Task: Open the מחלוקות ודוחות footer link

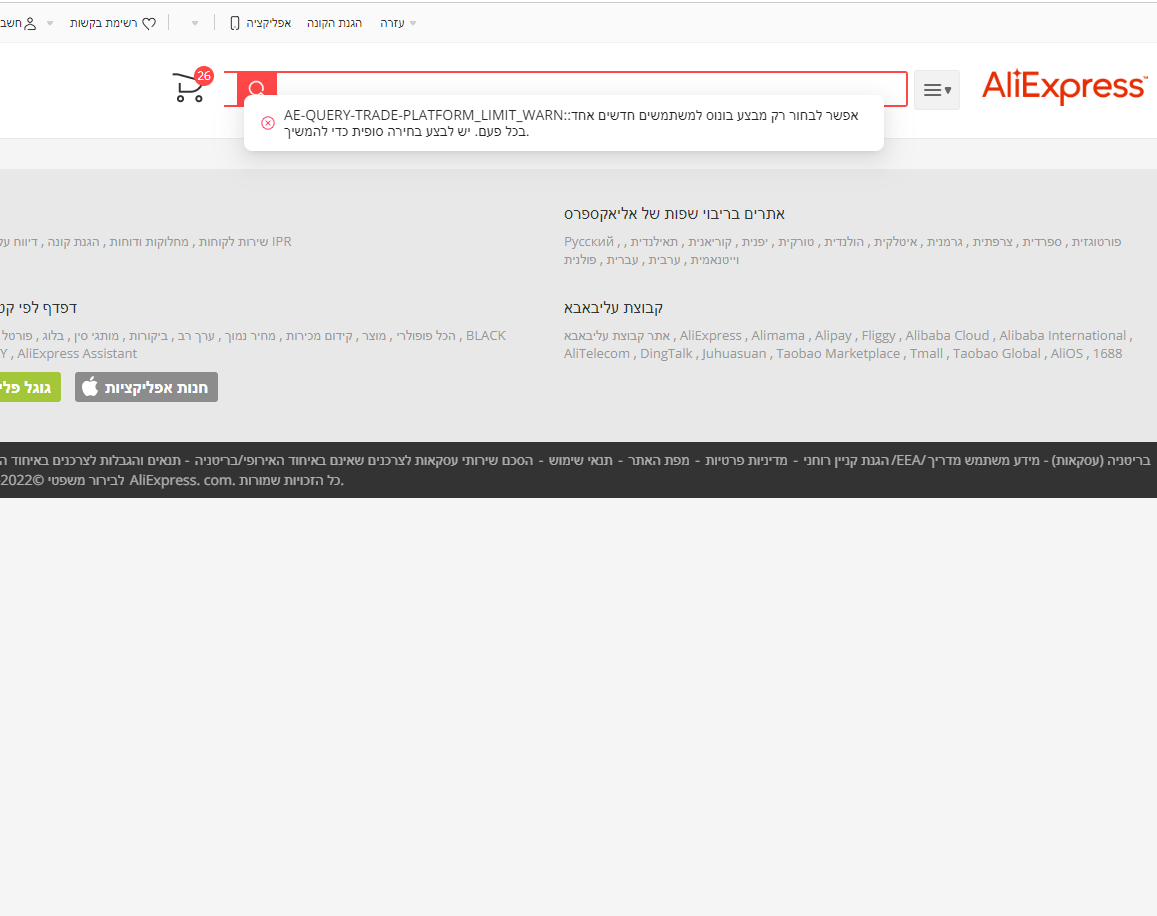Action: (149, 241)
